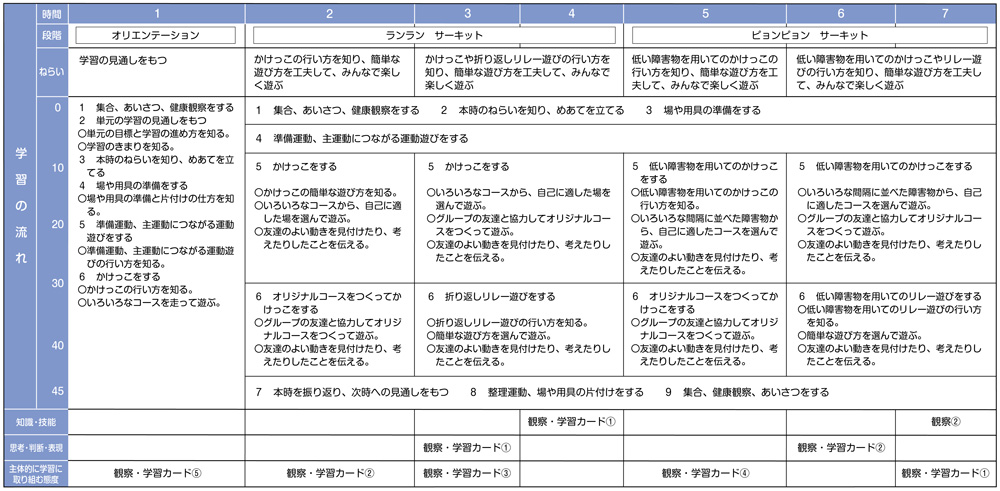
Task: Click '2 本時のねらいを知り、めあてを立てる'
Action: pos(533,110)
